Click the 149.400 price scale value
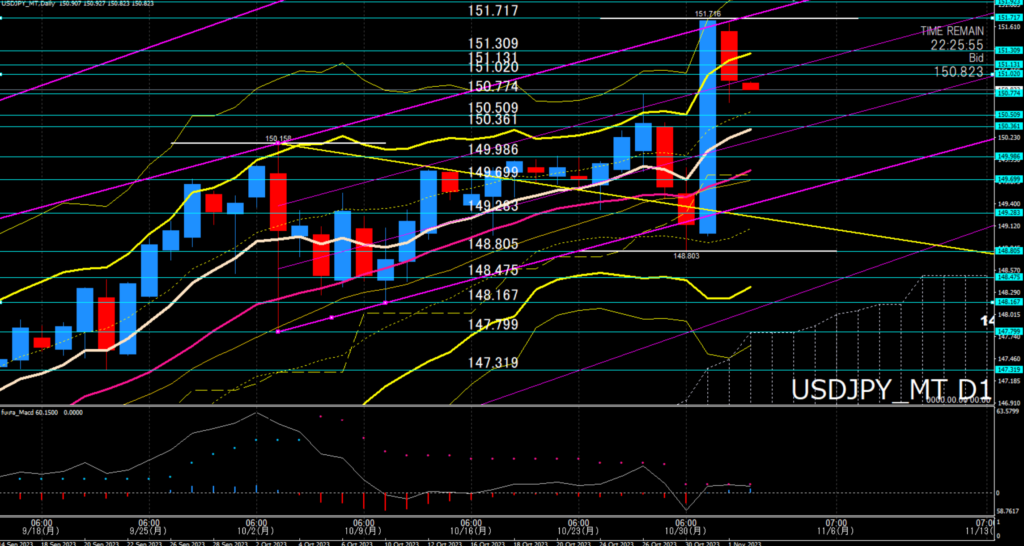Screen dimensions: 1024x546 point(1007,204)
